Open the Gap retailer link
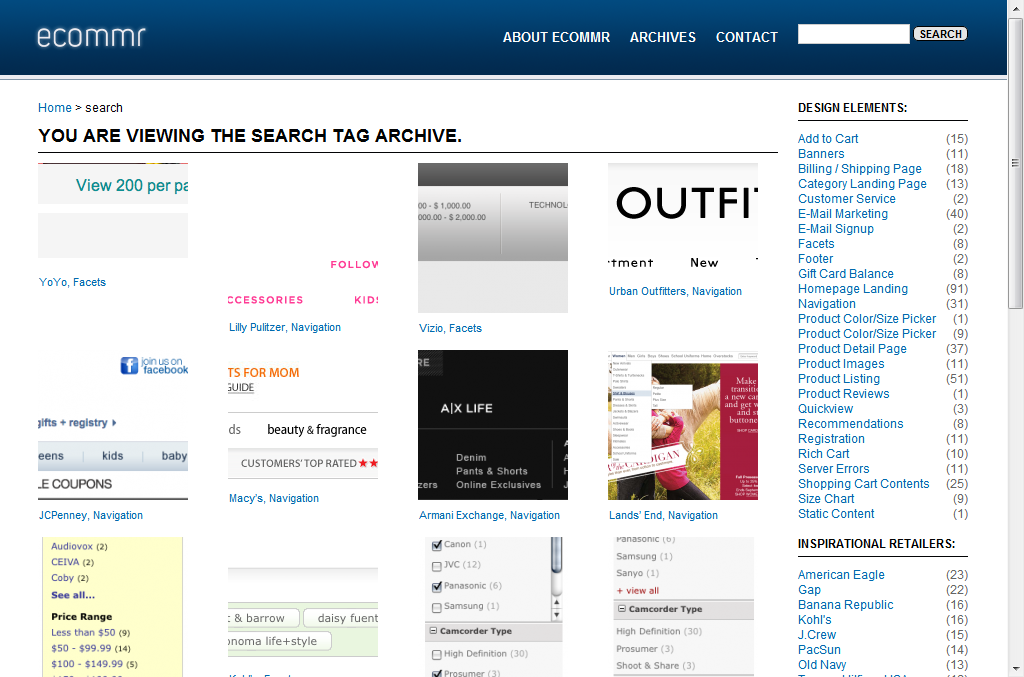The image size is (1024, 677). click(809, 590)
